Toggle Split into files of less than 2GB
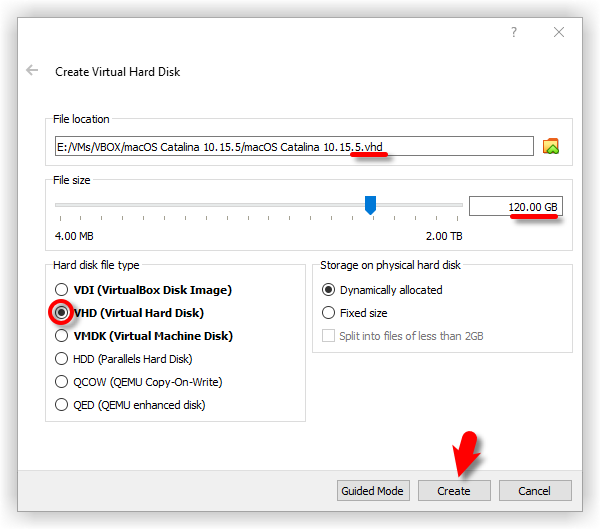The width and height of the screenshot is (601, 530). [329, 336]
